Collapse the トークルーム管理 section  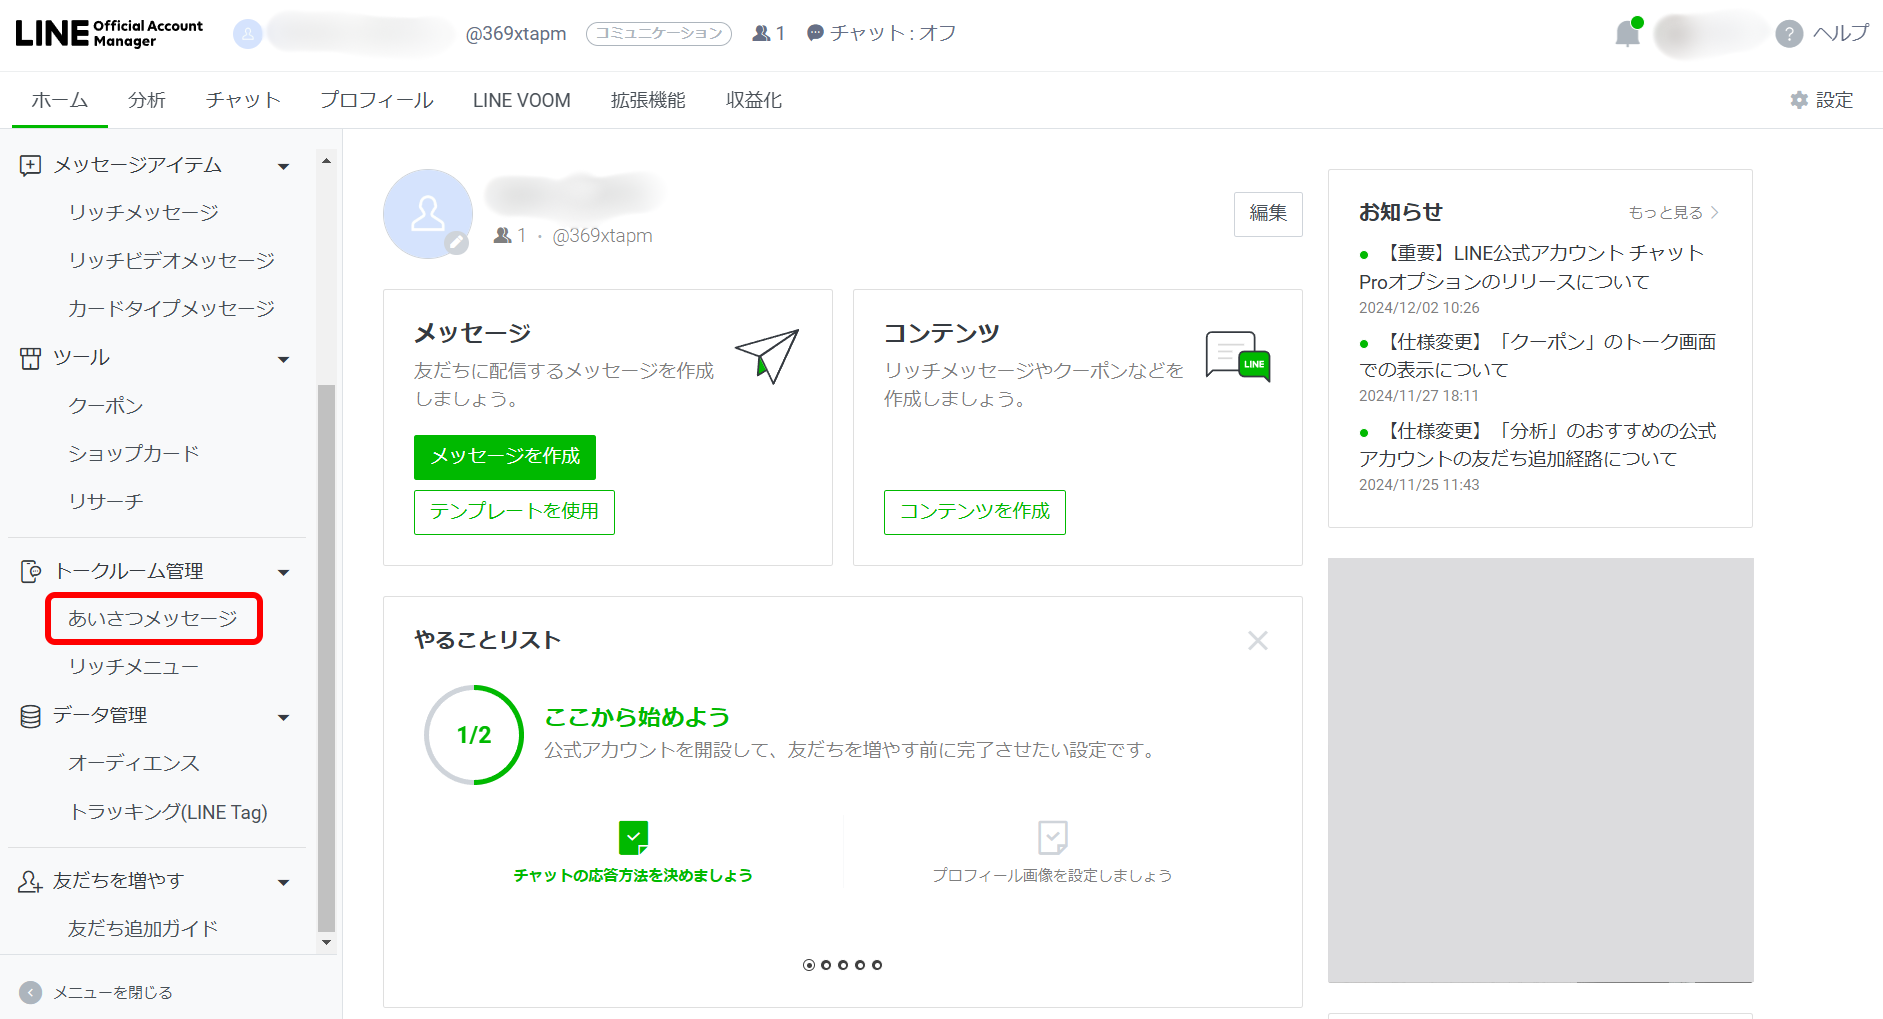tap(283, 570)
